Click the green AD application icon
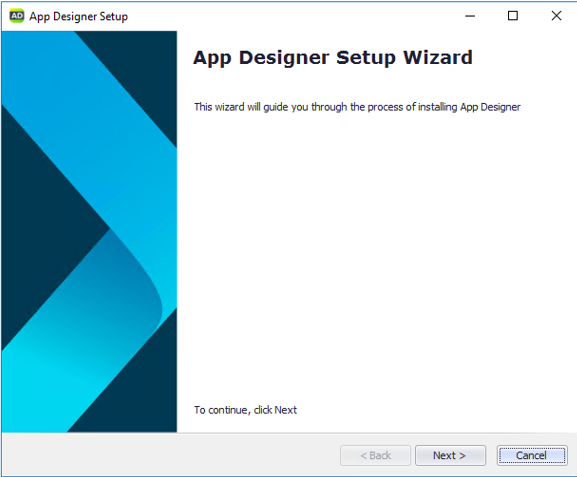The width and height of the screenshot is (577, 477). (17, 16)
